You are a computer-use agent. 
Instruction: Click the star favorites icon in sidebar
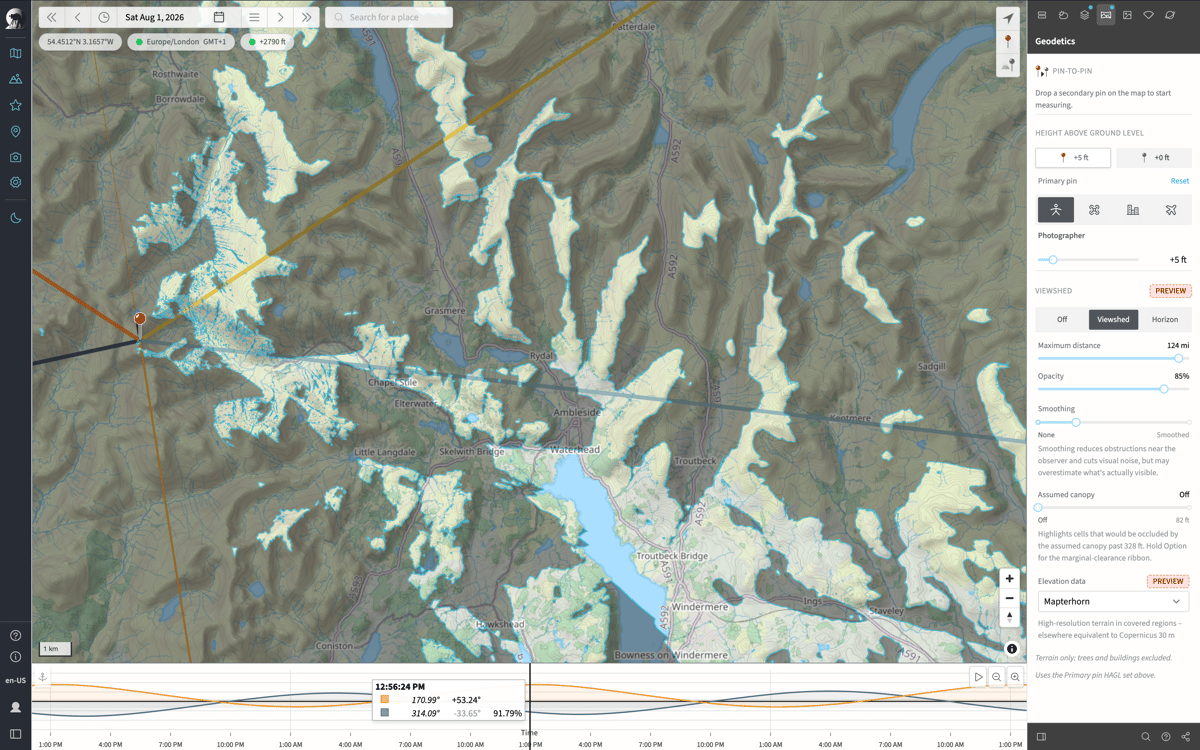tap(15, 105)
